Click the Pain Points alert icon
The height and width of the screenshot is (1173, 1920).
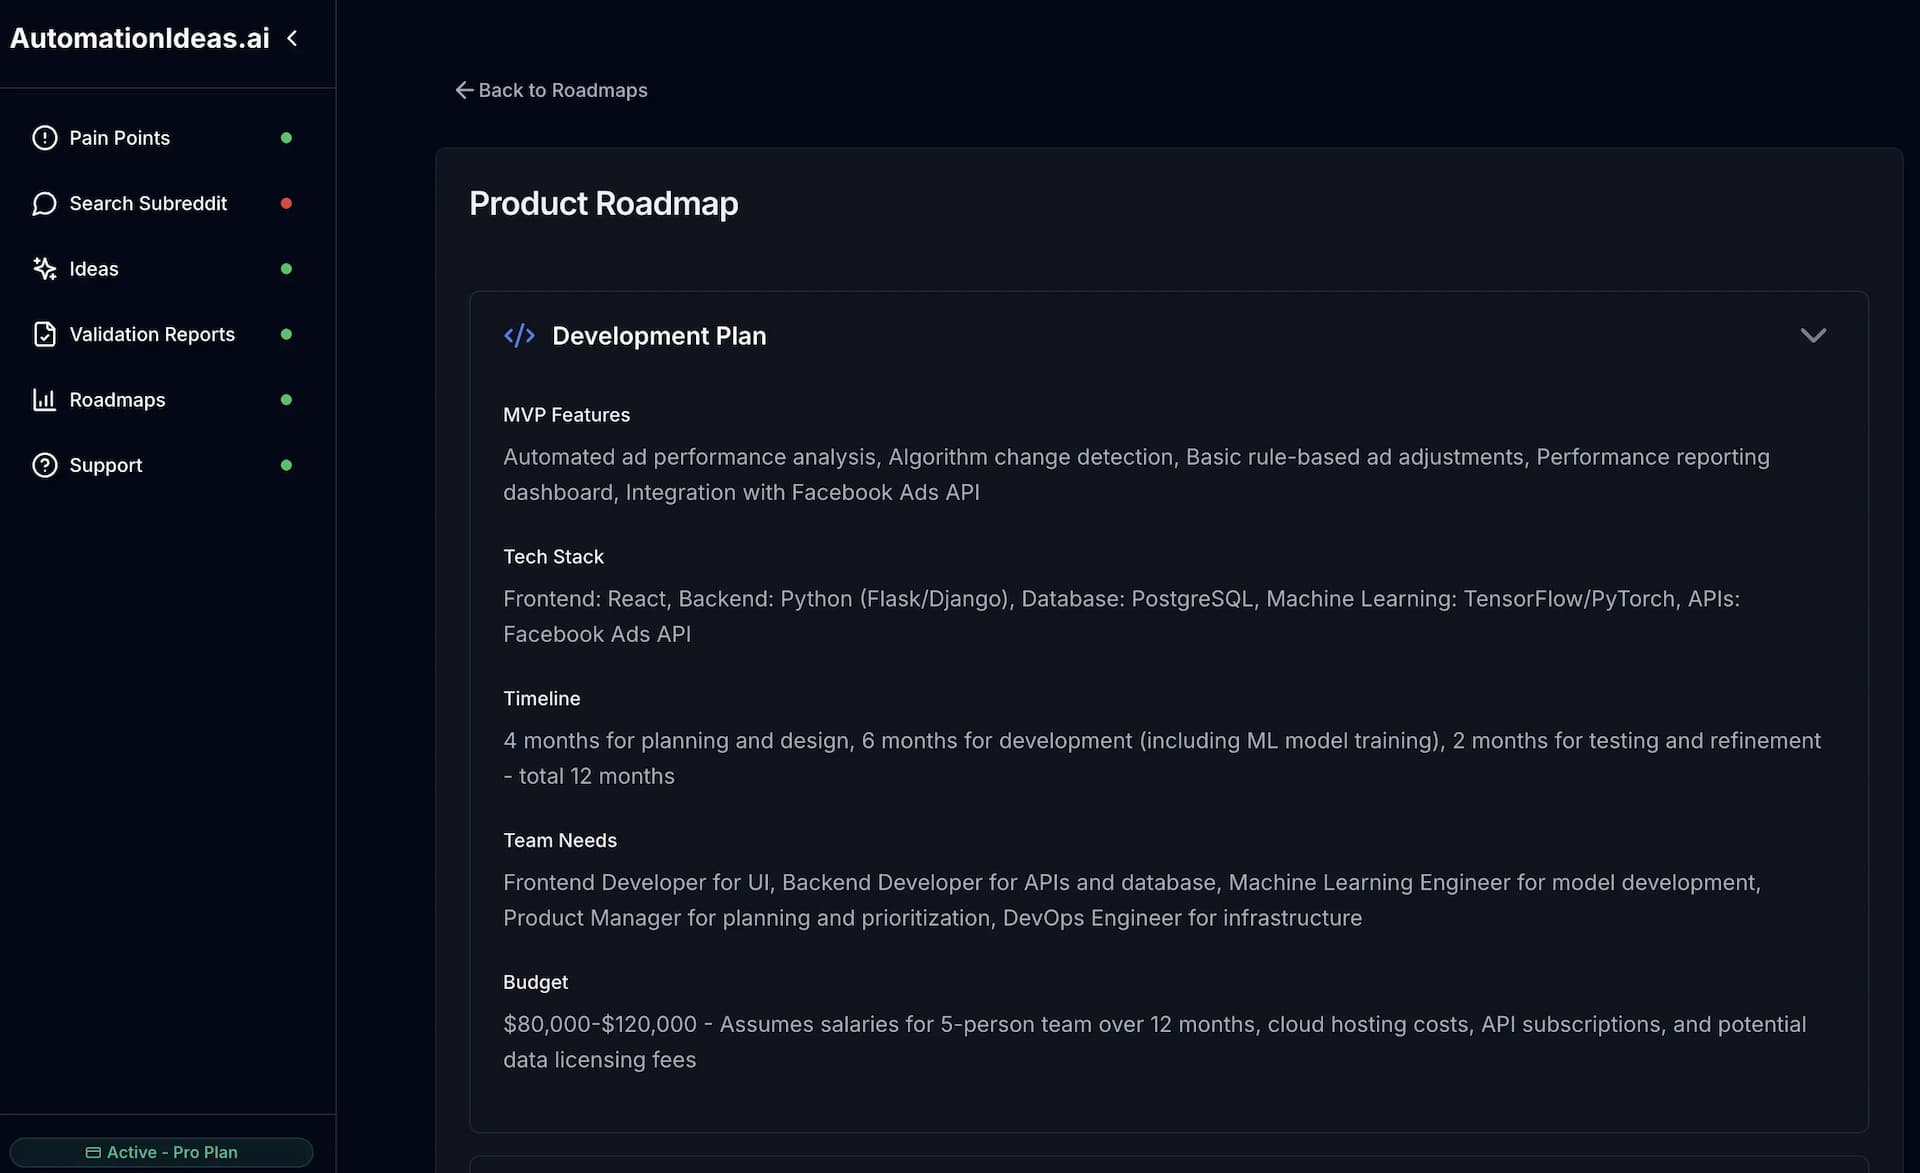click(45, 138)
